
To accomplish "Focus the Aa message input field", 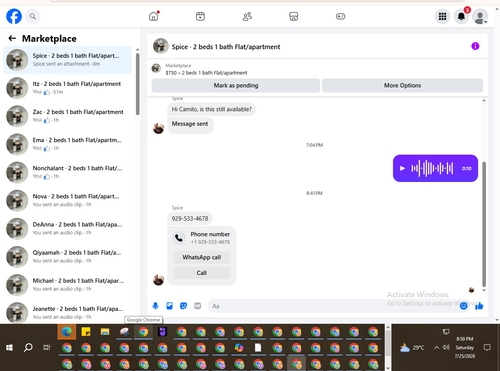I will pyautogui.click(x=333, y=306).
